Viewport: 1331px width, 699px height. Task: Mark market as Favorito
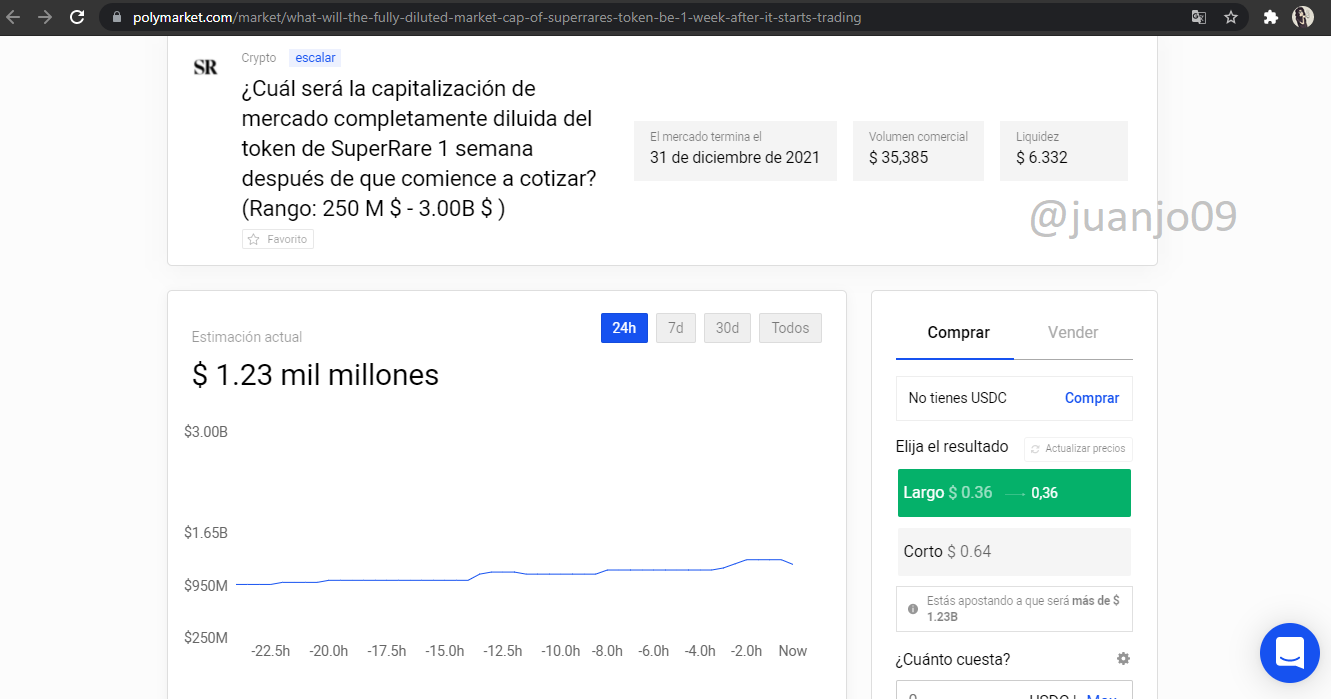tap(278, 239)
